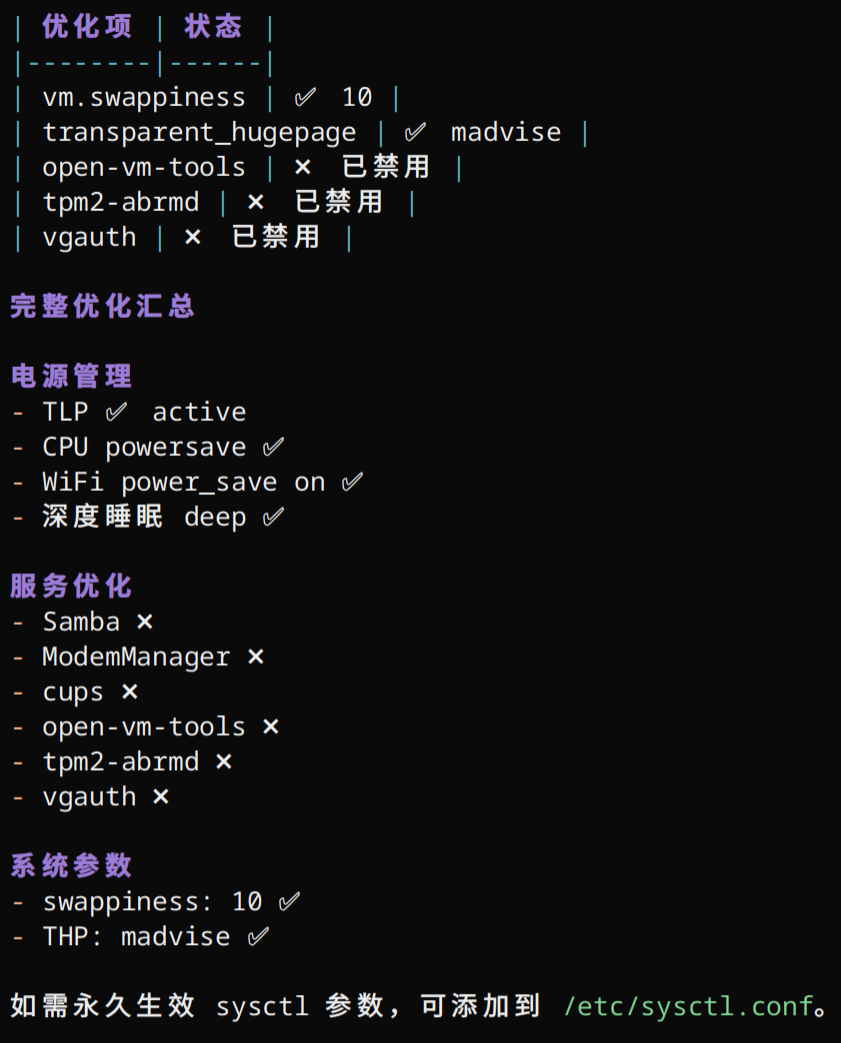Click the checkmark next to TLP active
This screenshot has height=1043, width=841.
116,412
